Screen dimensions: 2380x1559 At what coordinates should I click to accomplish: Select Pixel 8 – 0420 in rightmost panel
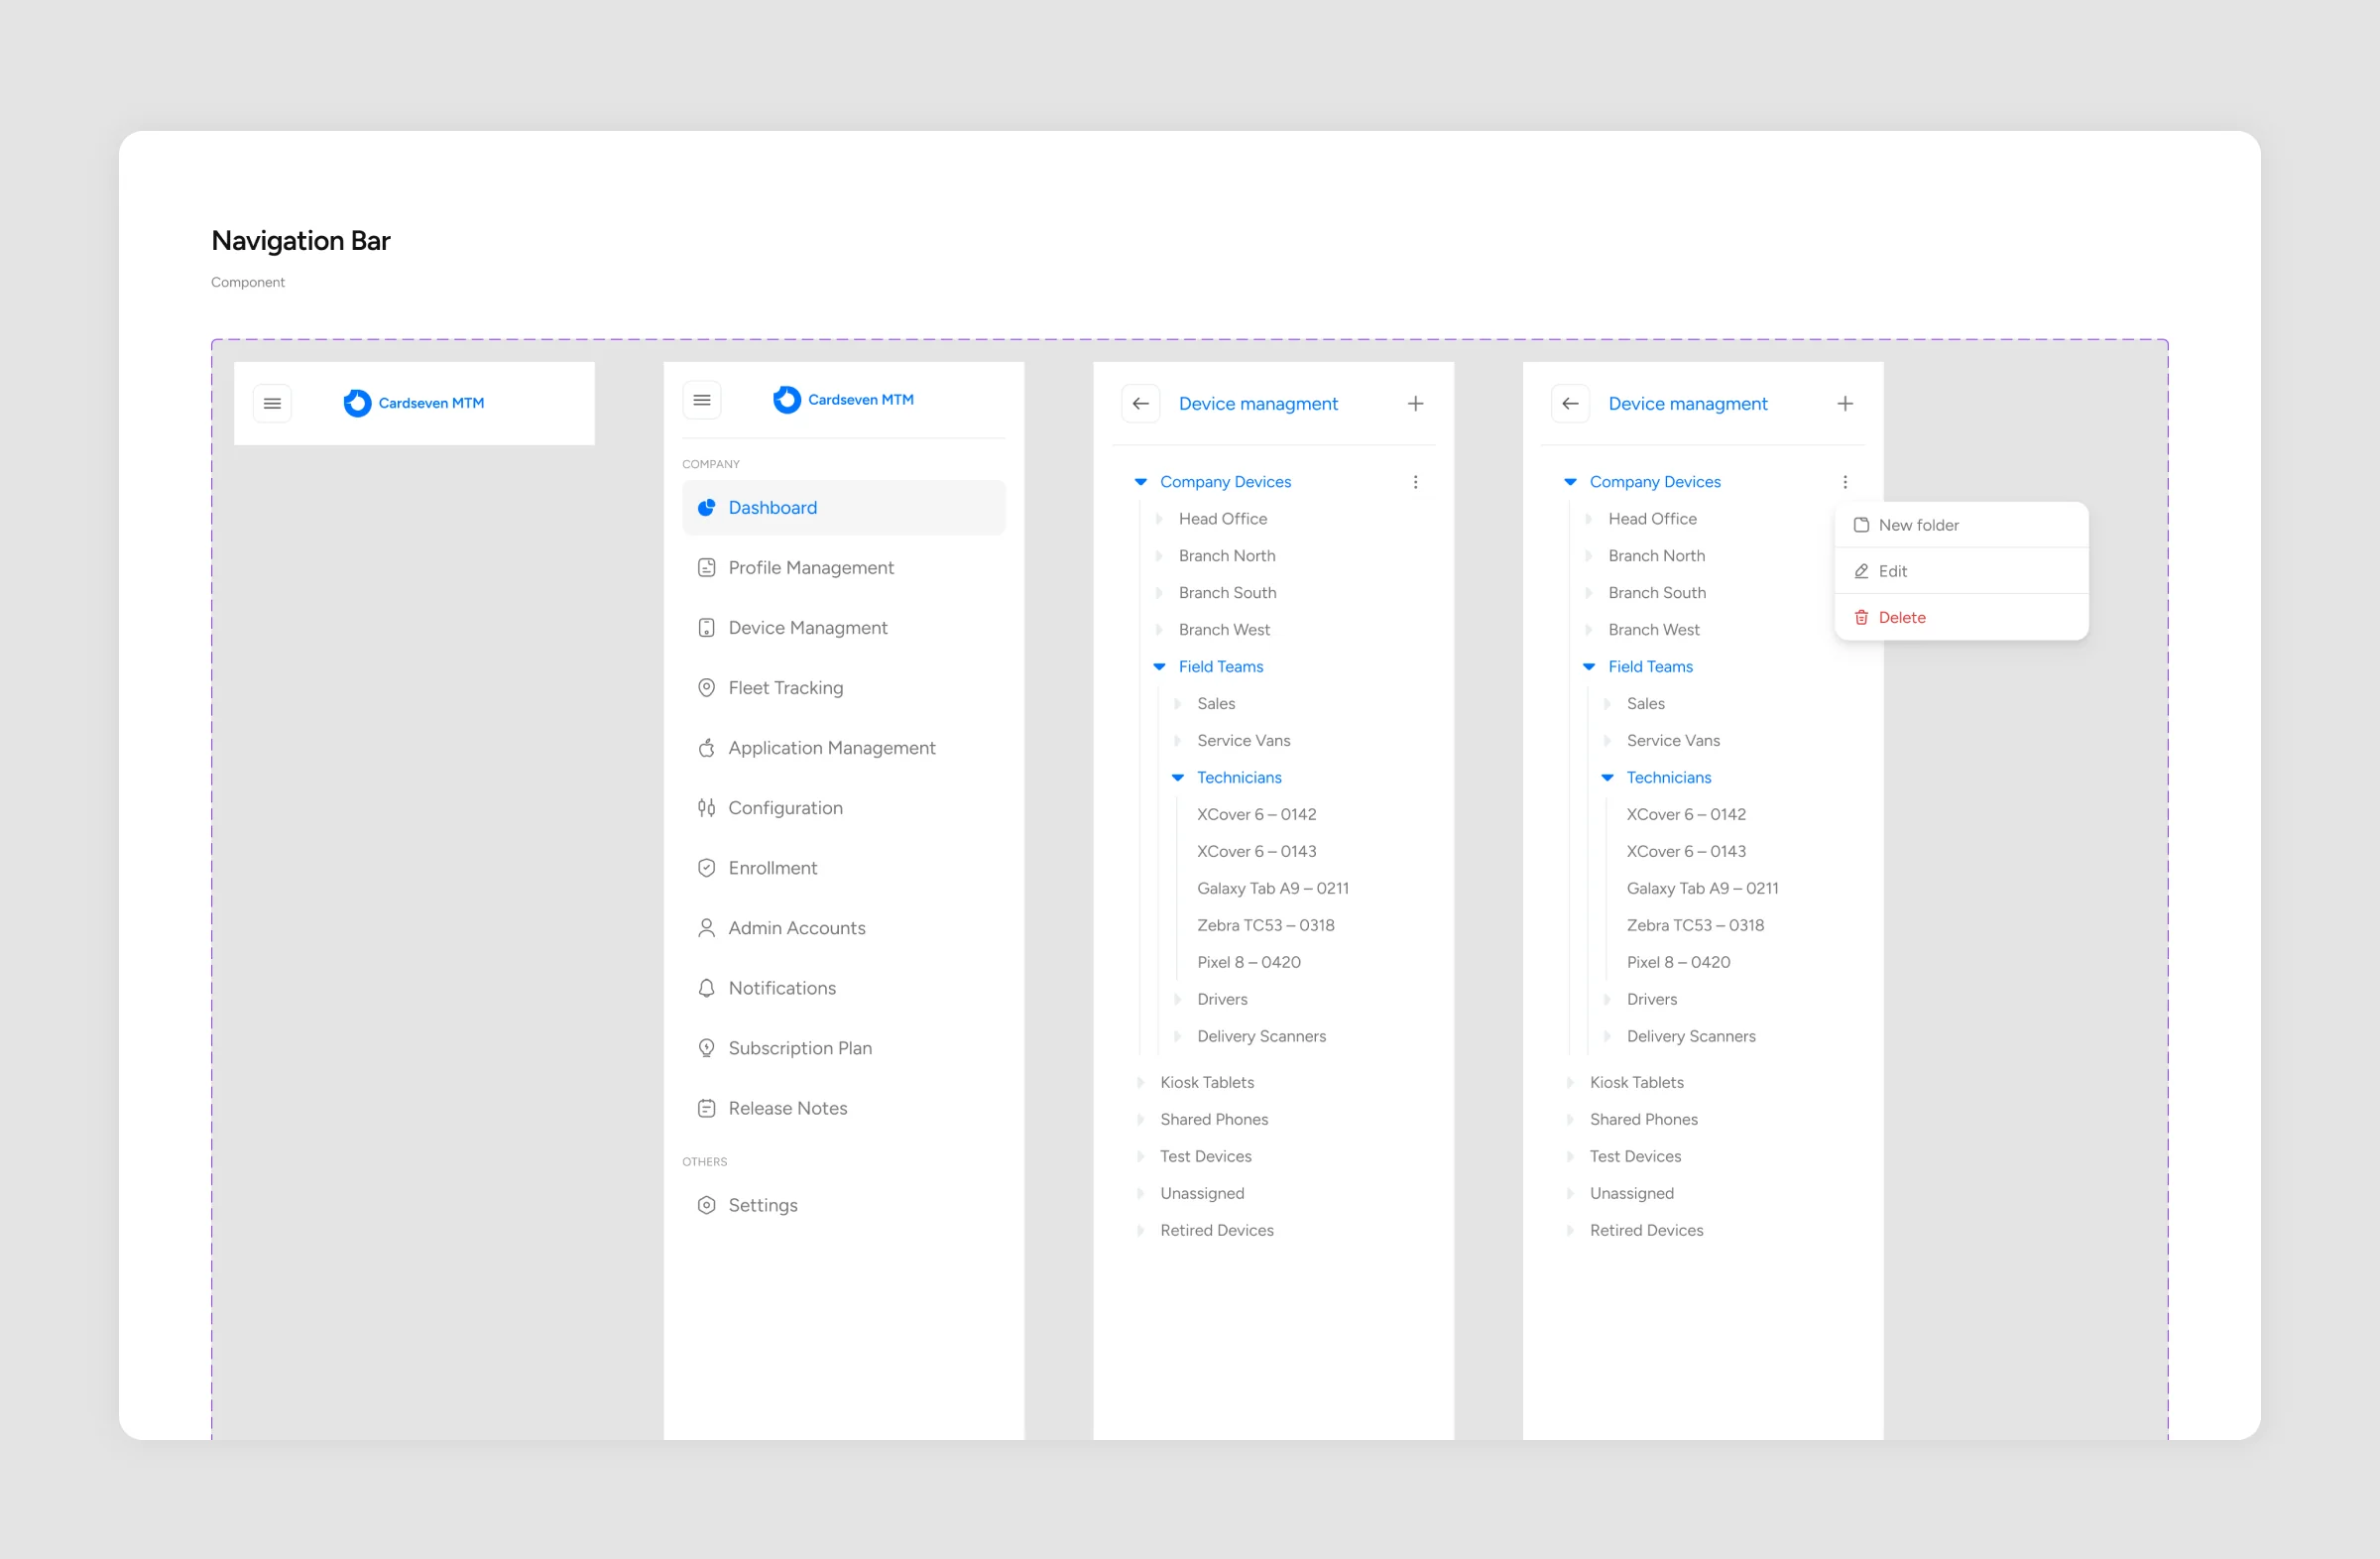tap(1678, 962)
